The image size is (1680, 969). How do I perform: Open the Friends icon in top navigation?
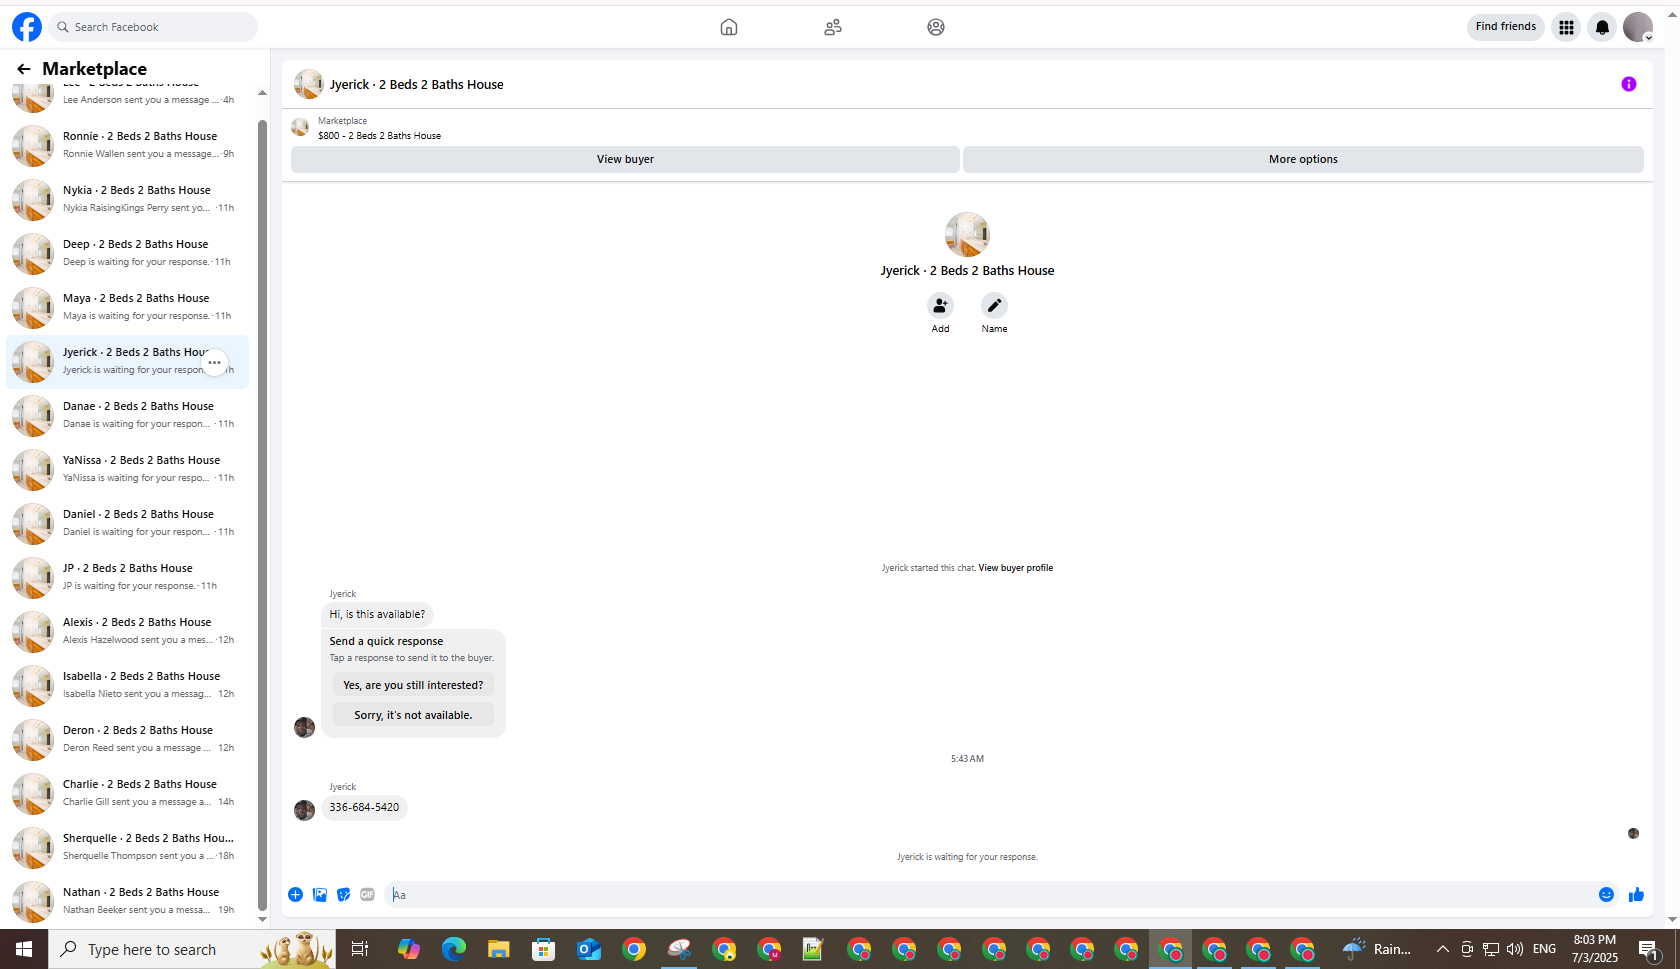click(x=833, y=27)
